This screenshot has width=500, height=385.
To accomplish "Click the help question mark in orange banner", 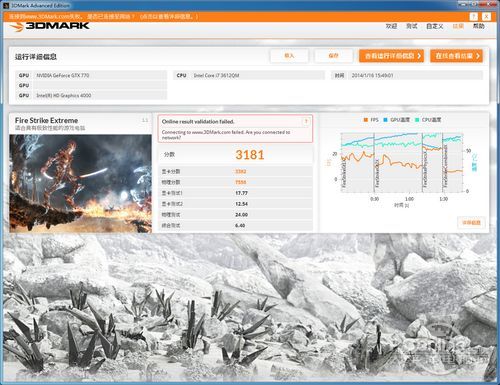I will pyautogui.click(x=473, y=16).
